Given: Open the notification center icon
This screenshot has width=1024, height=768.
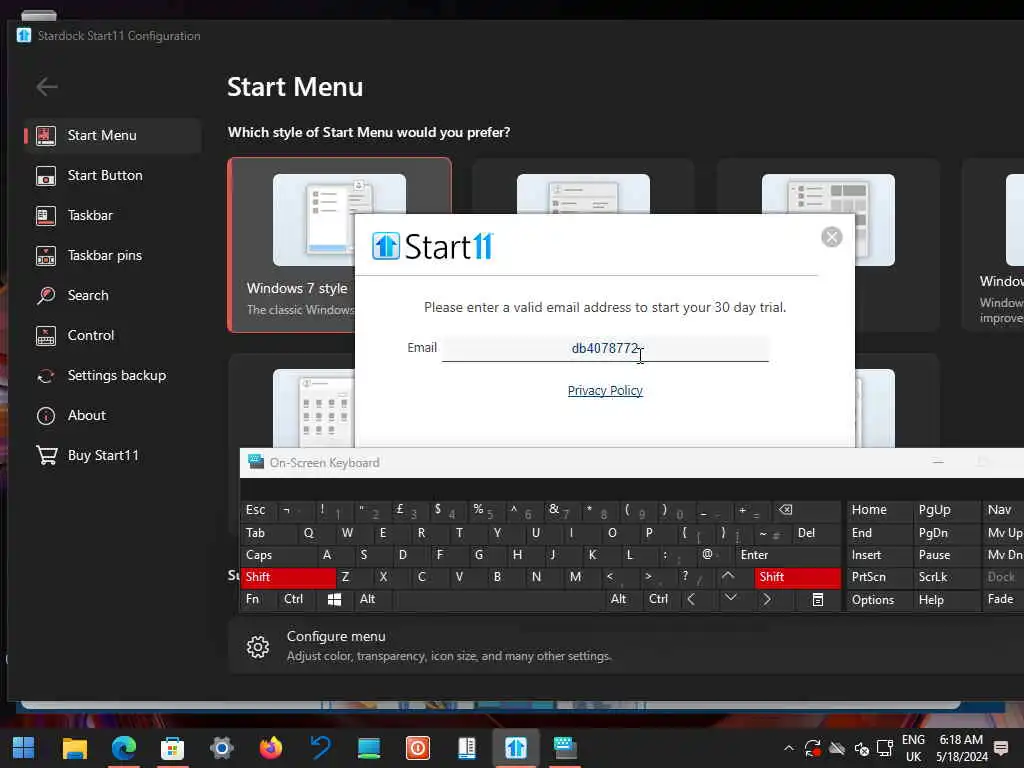Looking at the screenshot, I should tap(1000, 748).
